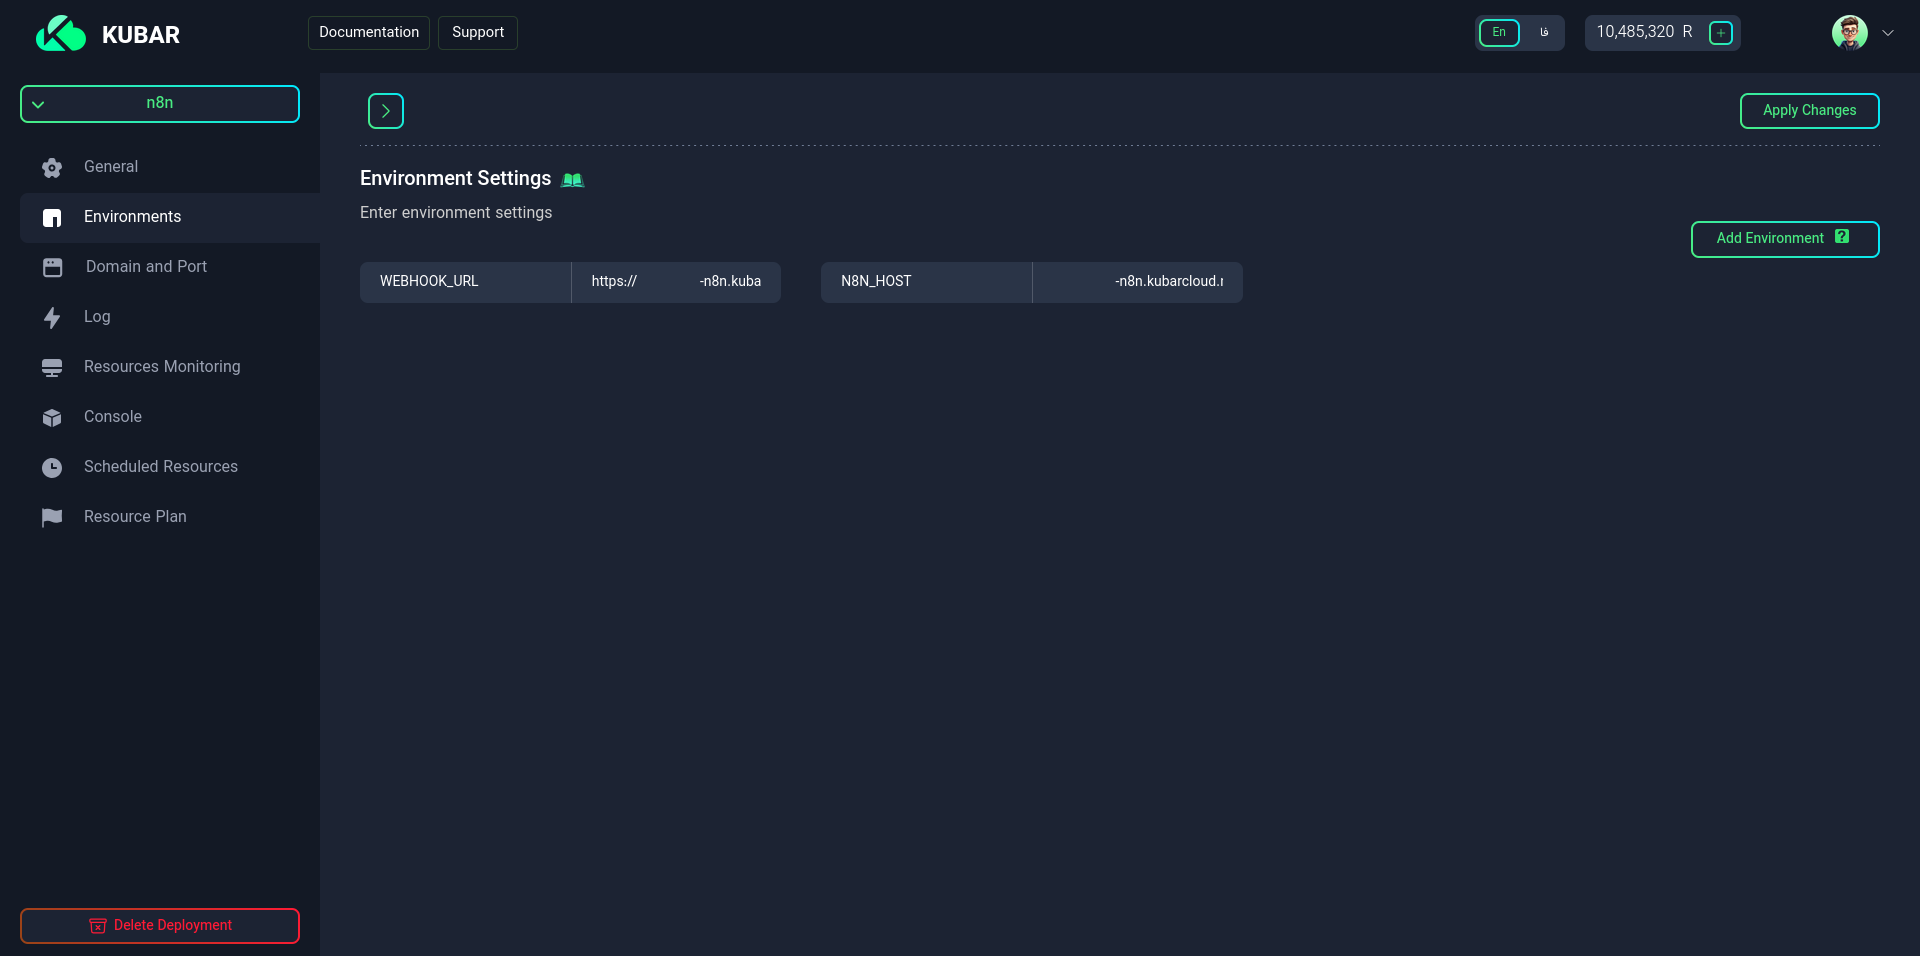Click the right-arrow expand panel button

(x=386, y=111)
